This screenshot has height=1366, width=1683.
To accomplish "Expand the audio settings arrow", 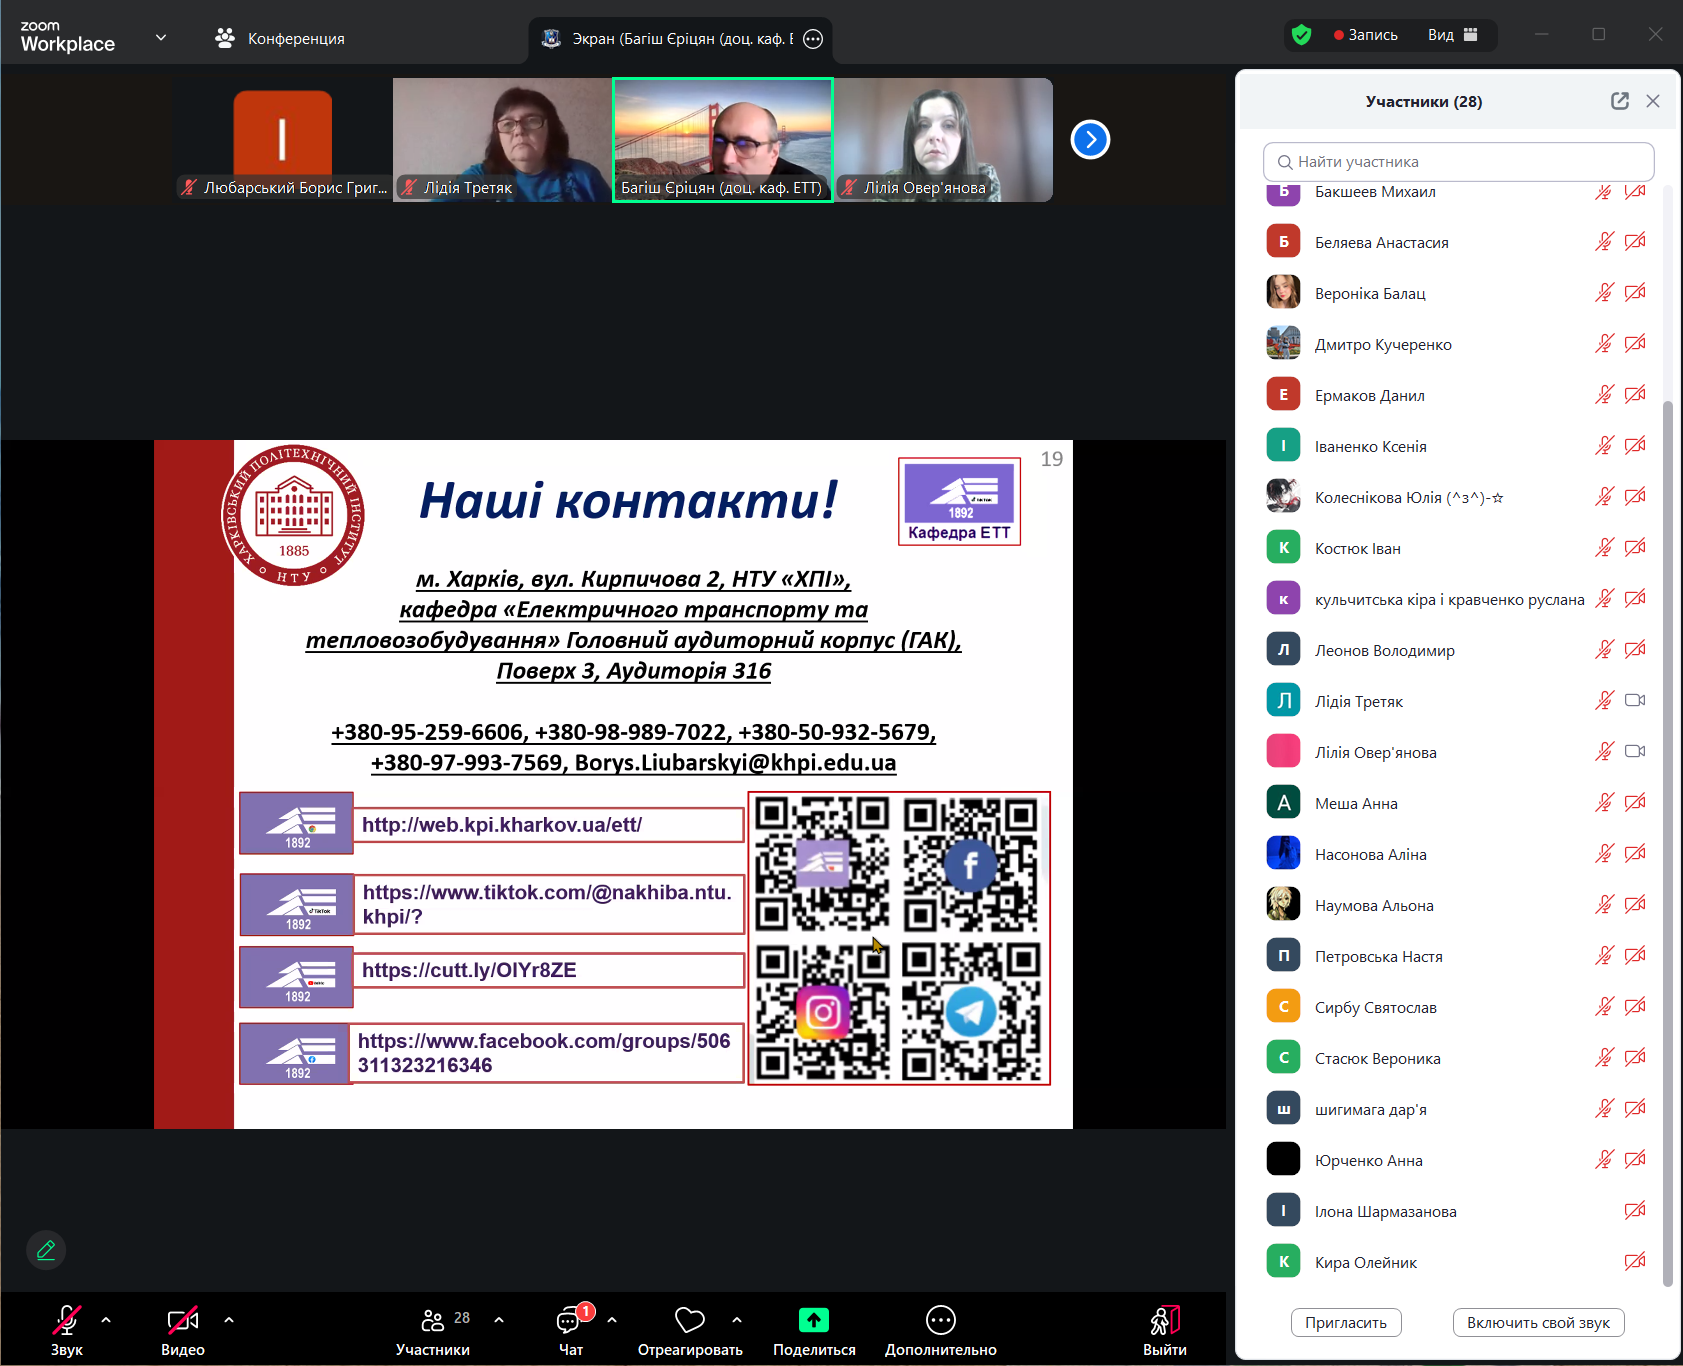I will (106, 1320).
